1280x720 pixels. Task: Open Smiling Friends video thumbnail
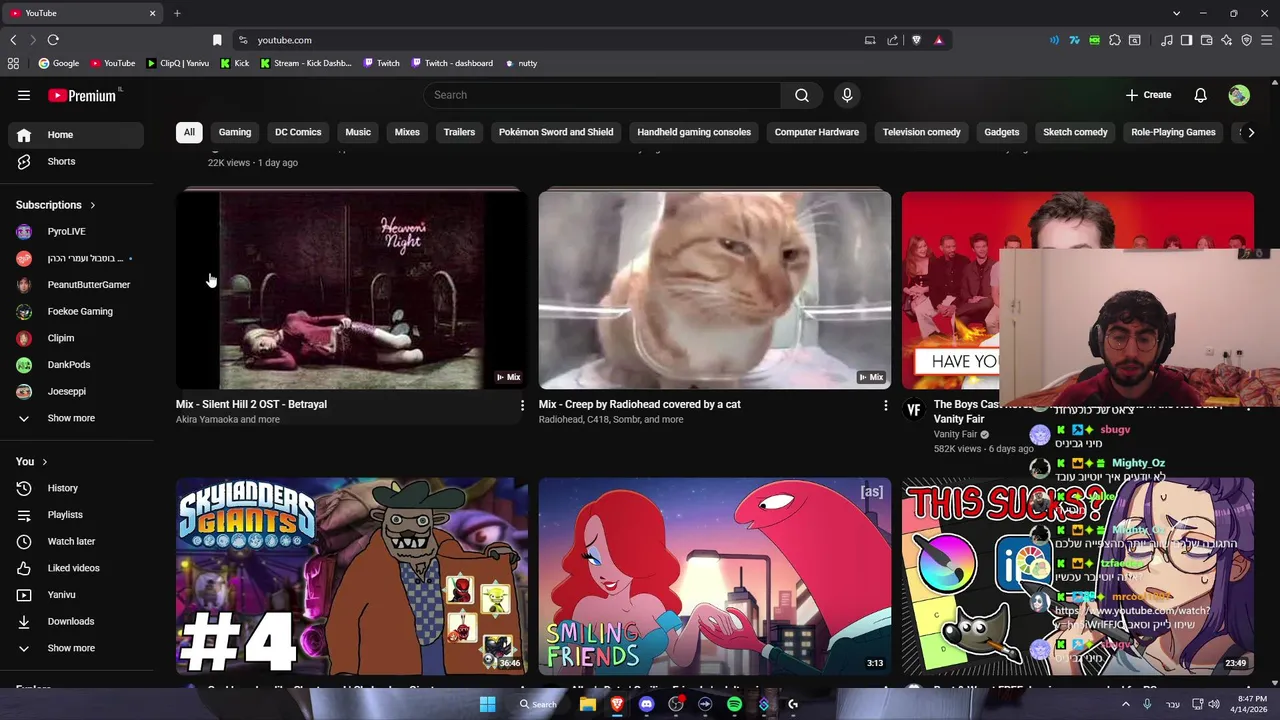point(715,576)
